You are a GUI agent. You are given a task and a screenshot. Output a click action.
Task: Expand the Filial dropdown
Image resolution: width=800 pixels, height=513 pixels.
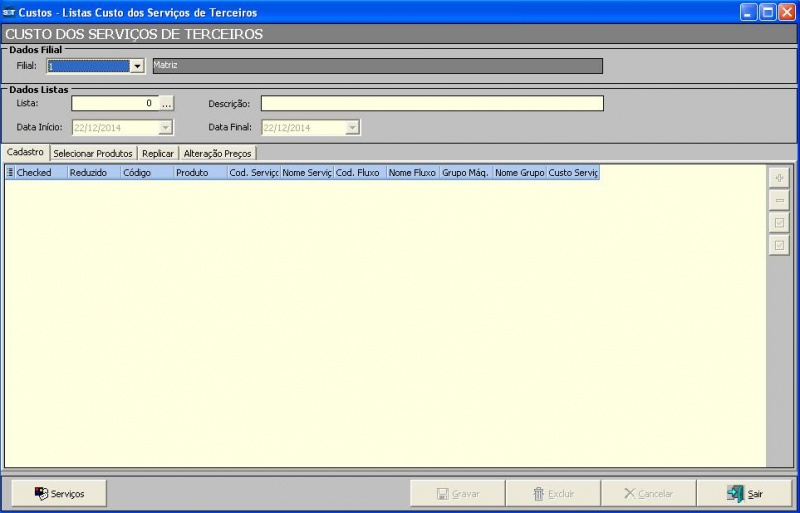point(137,66)
